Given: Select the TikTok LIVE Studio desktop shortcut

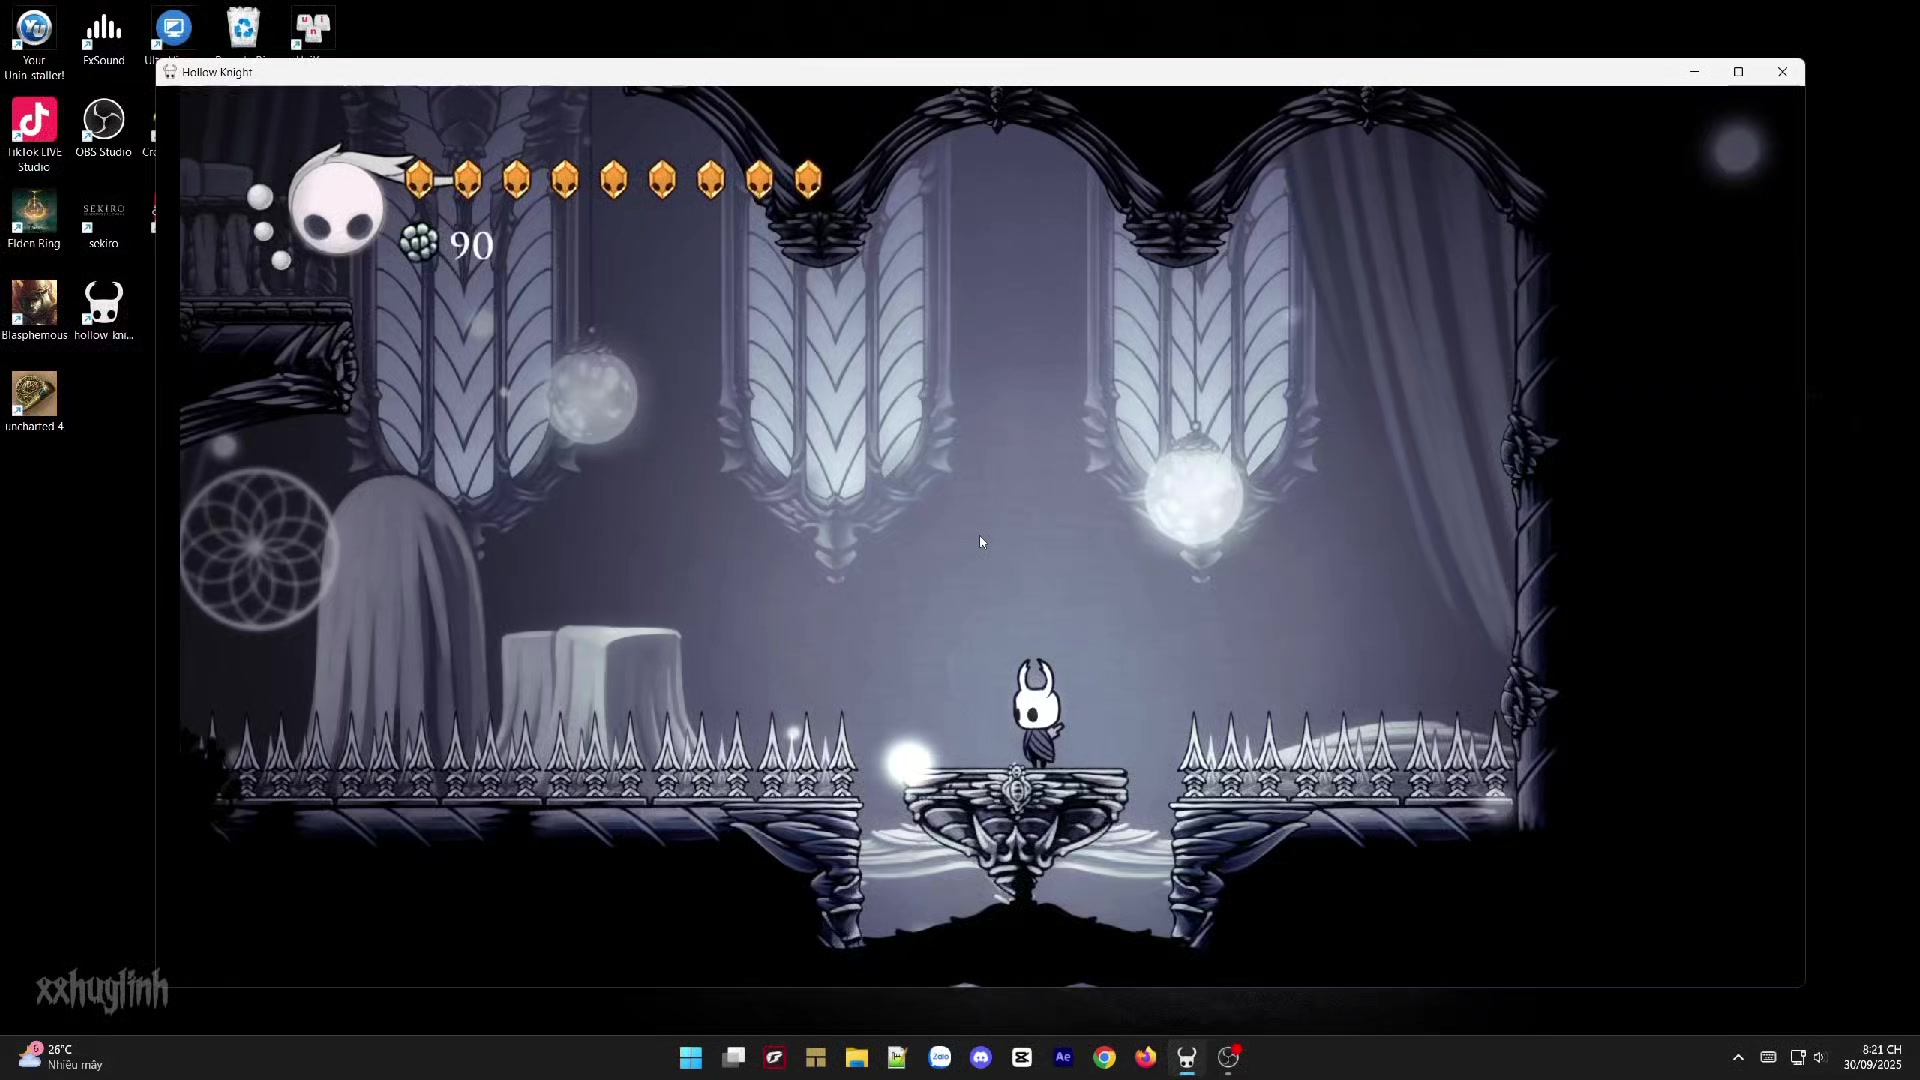Looking at the screenshot, I should click(x=34, y=135).
